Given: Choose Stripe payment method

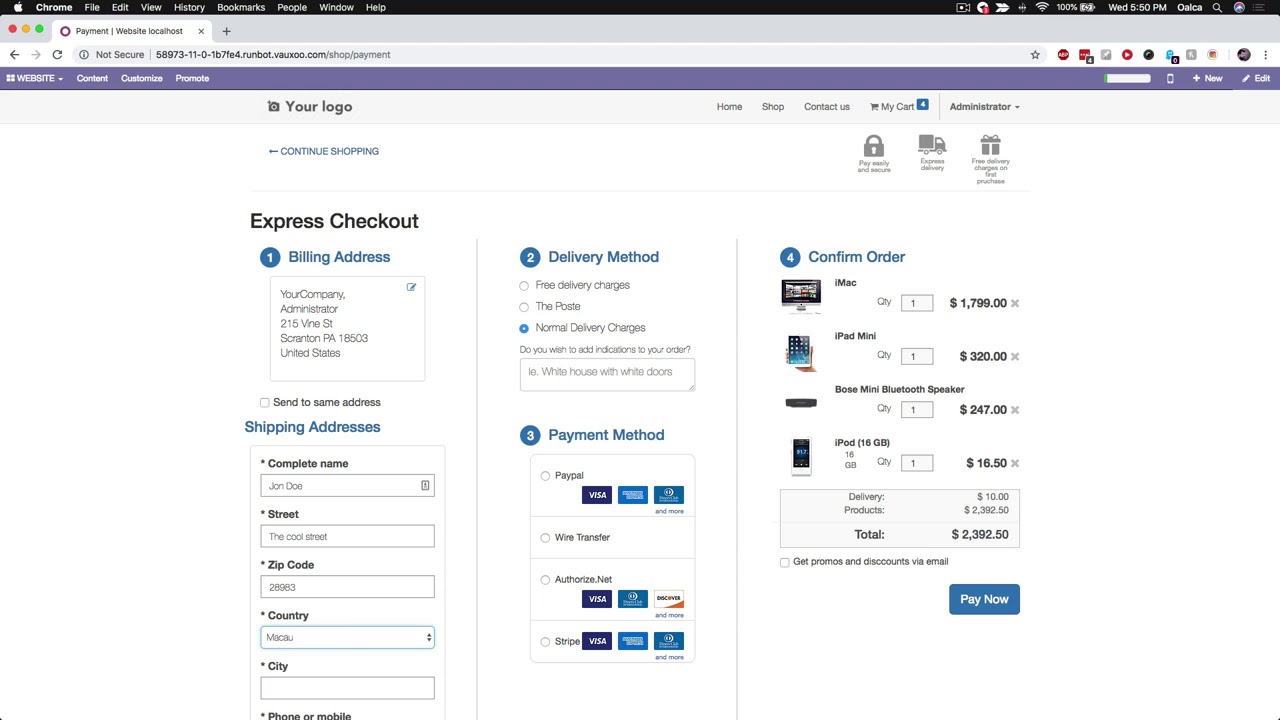Looking at the screenshot, I should [x=545, y=642].
